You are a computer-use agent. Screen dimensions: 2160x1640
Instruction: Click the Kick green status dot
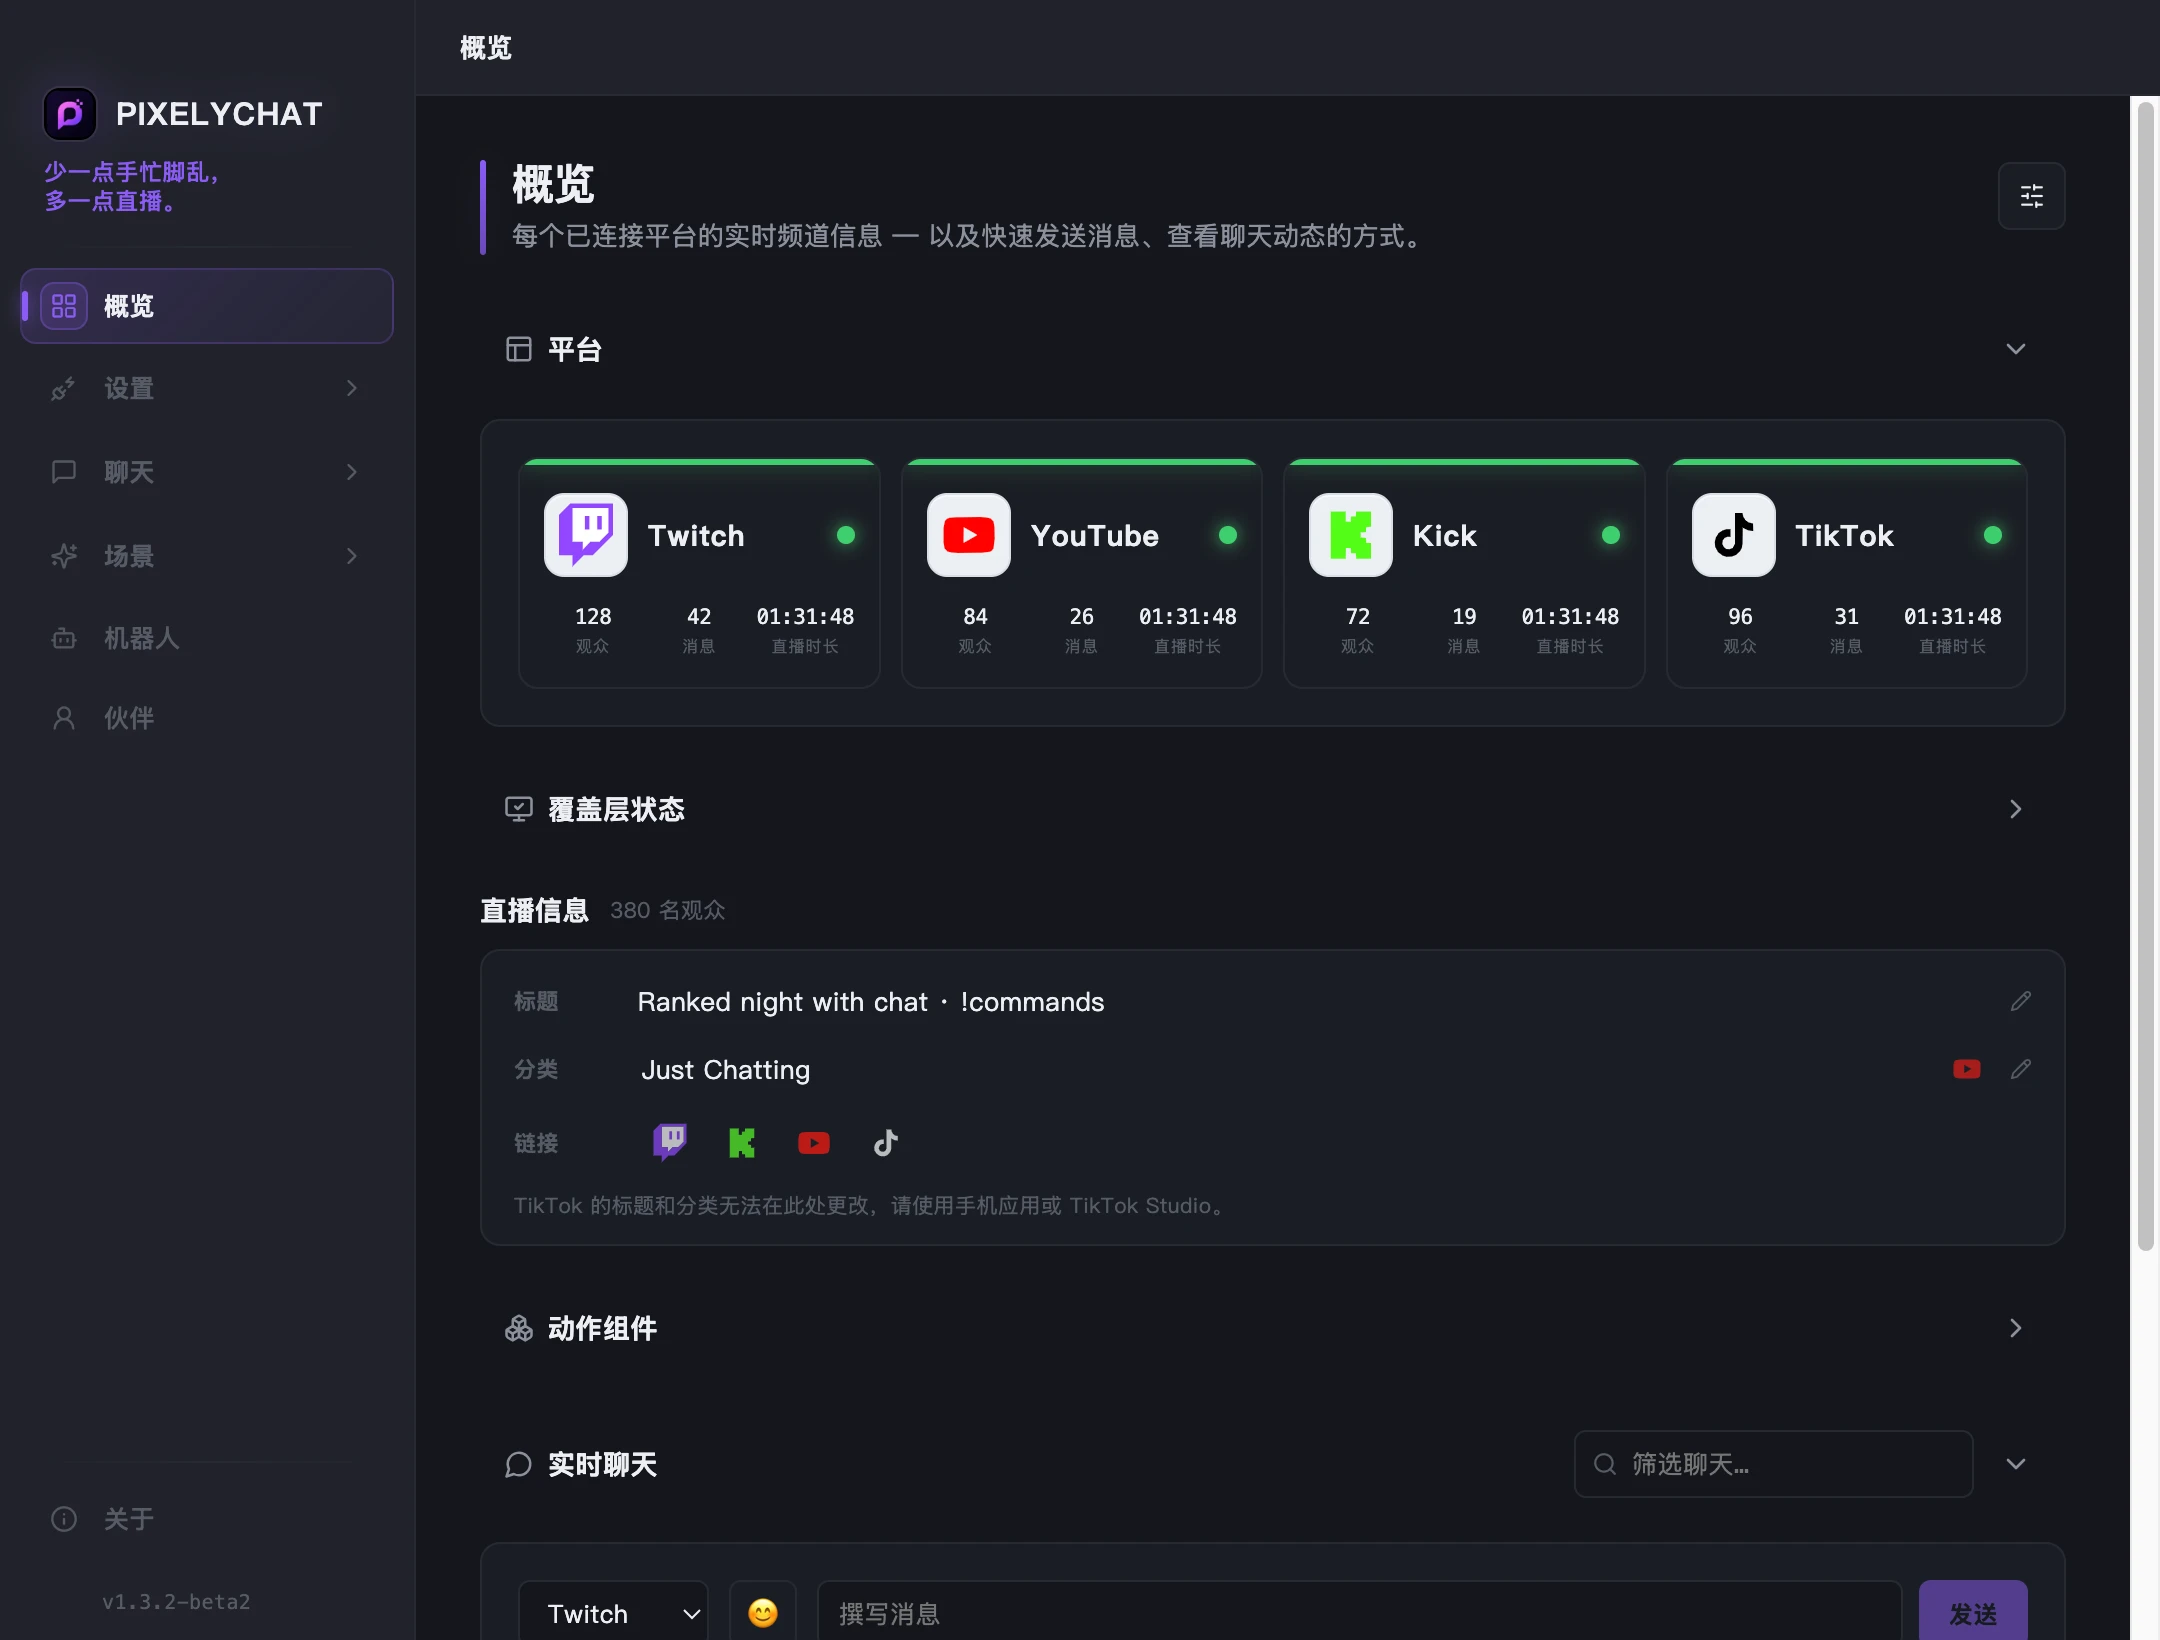1611,535
